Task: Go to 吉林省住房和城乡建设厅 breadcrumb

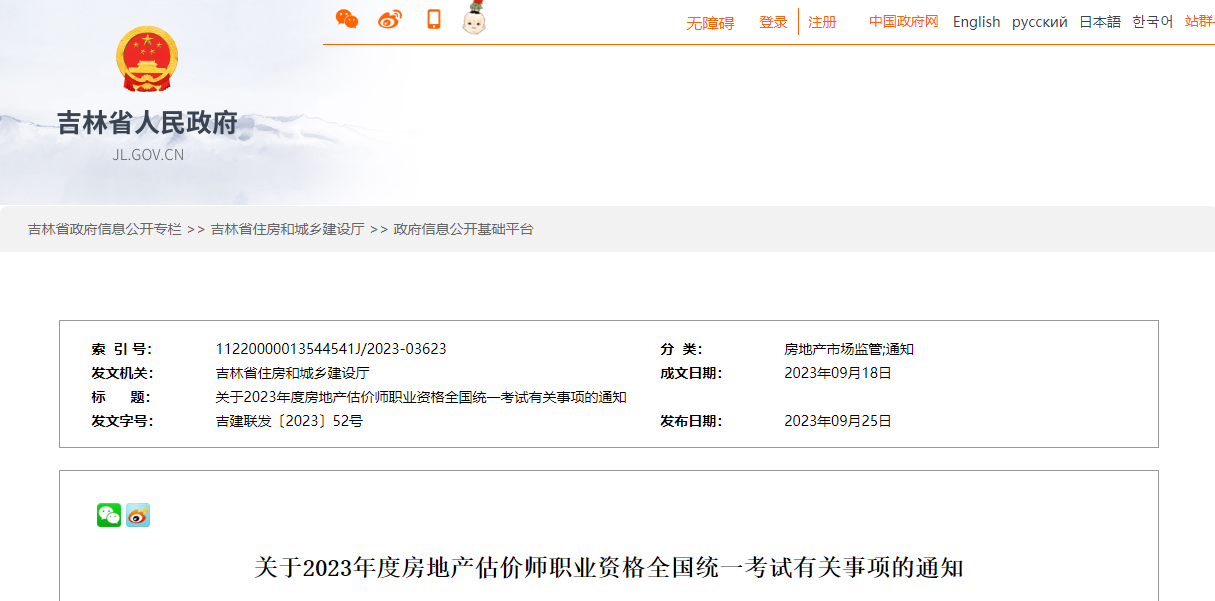Action: [x=287, y=229]
